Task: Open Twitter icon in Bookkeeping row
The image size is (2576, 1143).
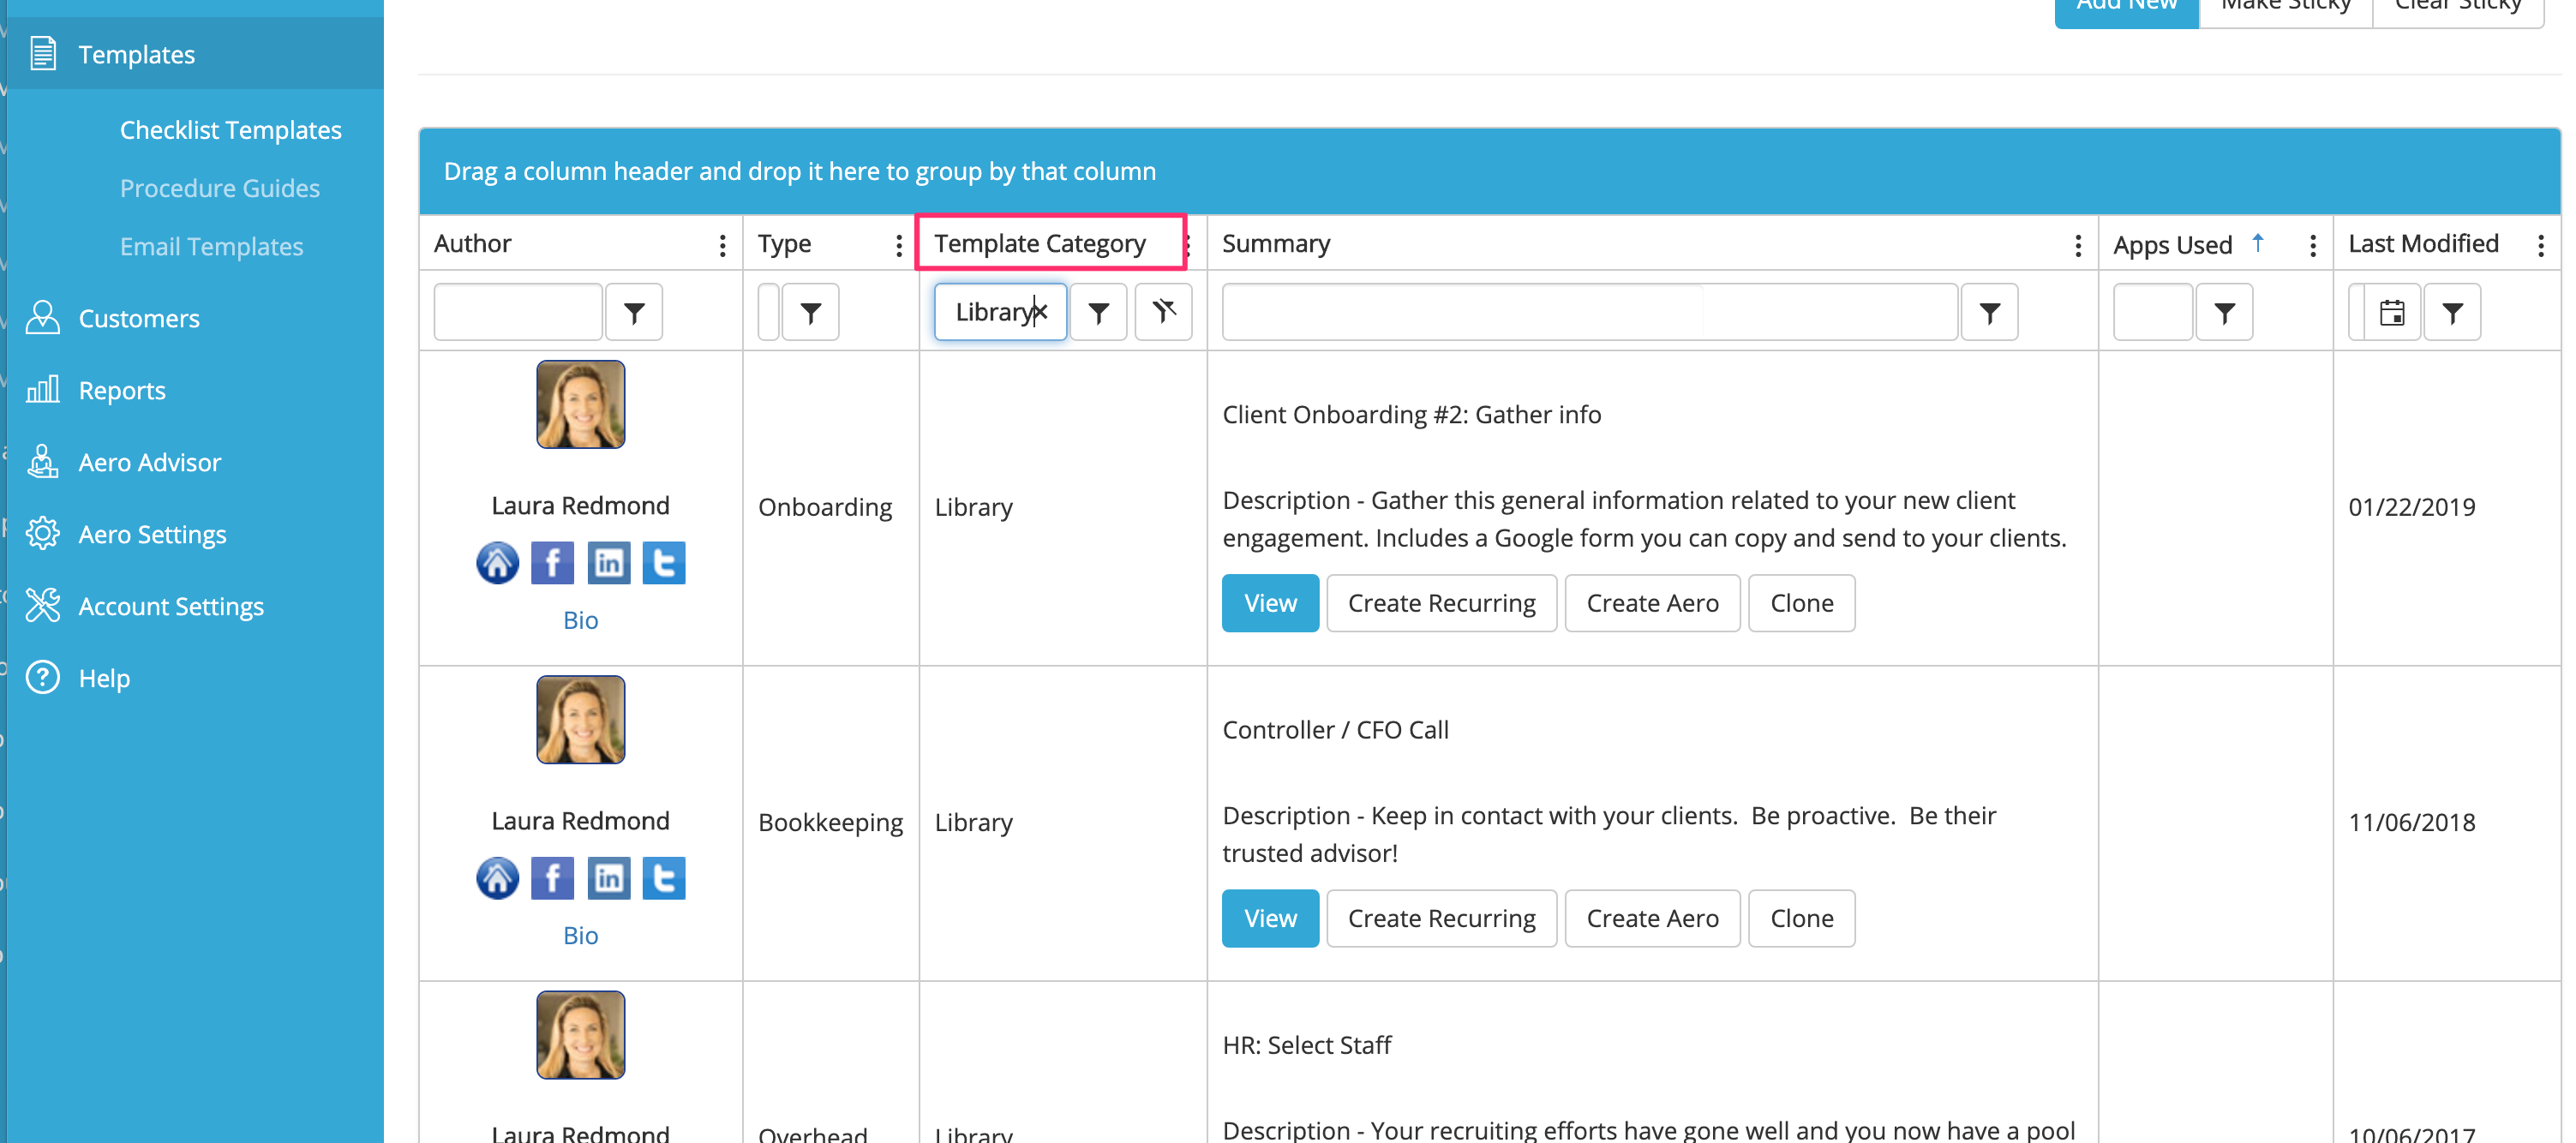Action: [664, 878]
